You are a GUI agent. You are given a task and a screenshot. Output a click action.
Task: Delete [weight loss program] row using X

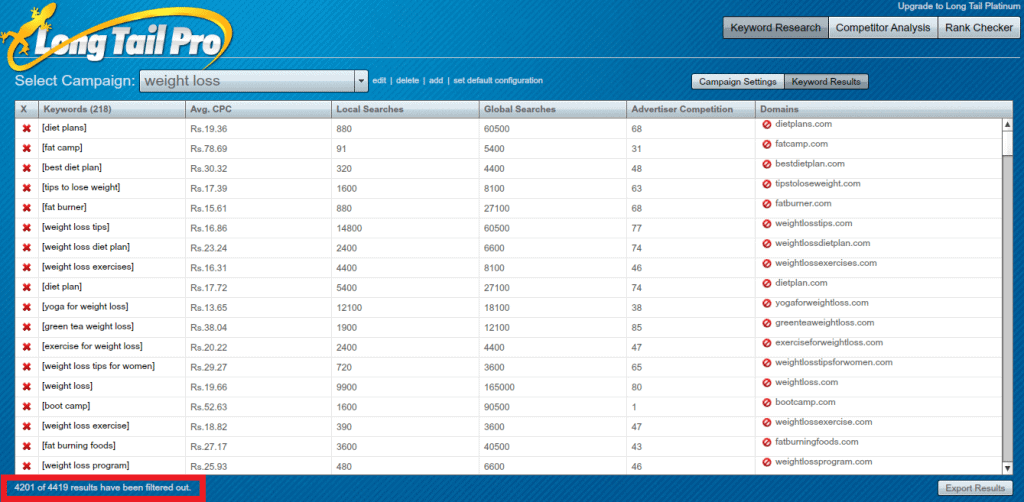coord(27,466)
